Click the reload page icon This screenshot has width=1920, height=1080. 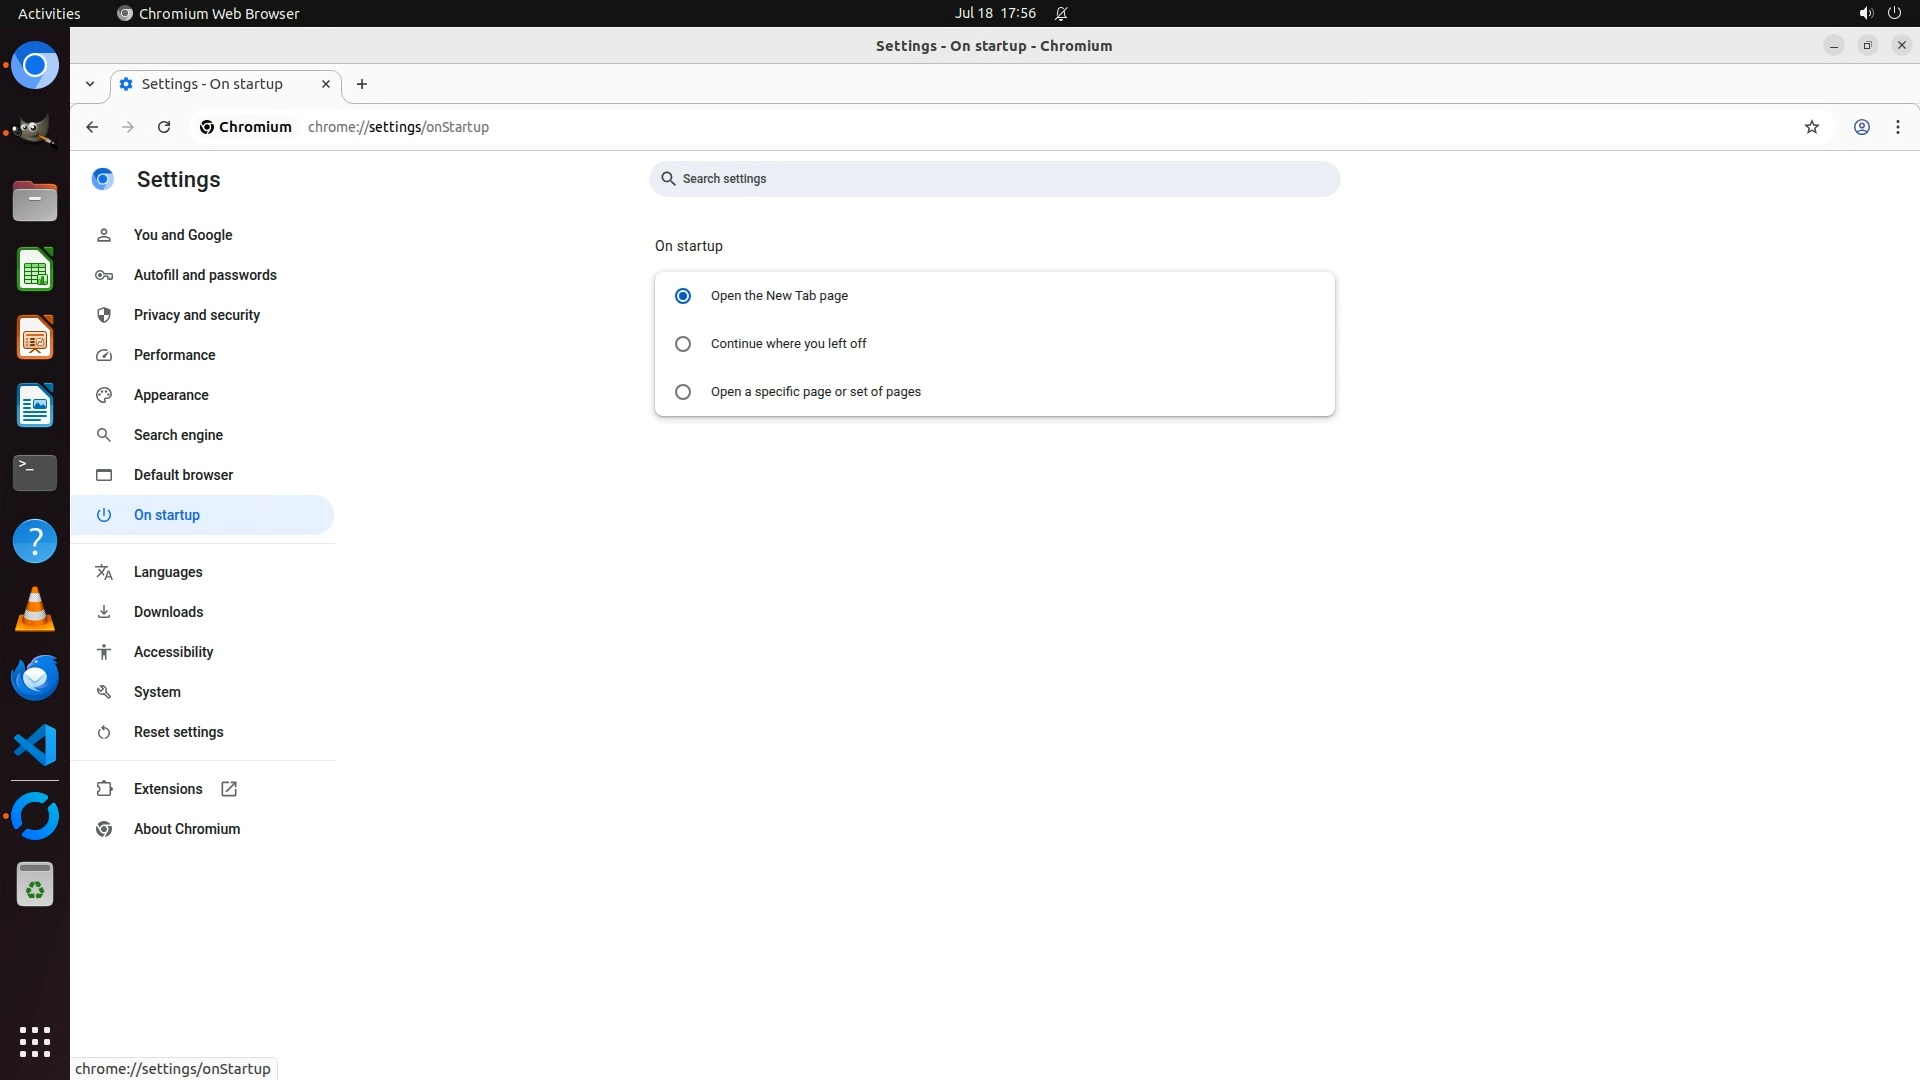click(x=164, y=127)
